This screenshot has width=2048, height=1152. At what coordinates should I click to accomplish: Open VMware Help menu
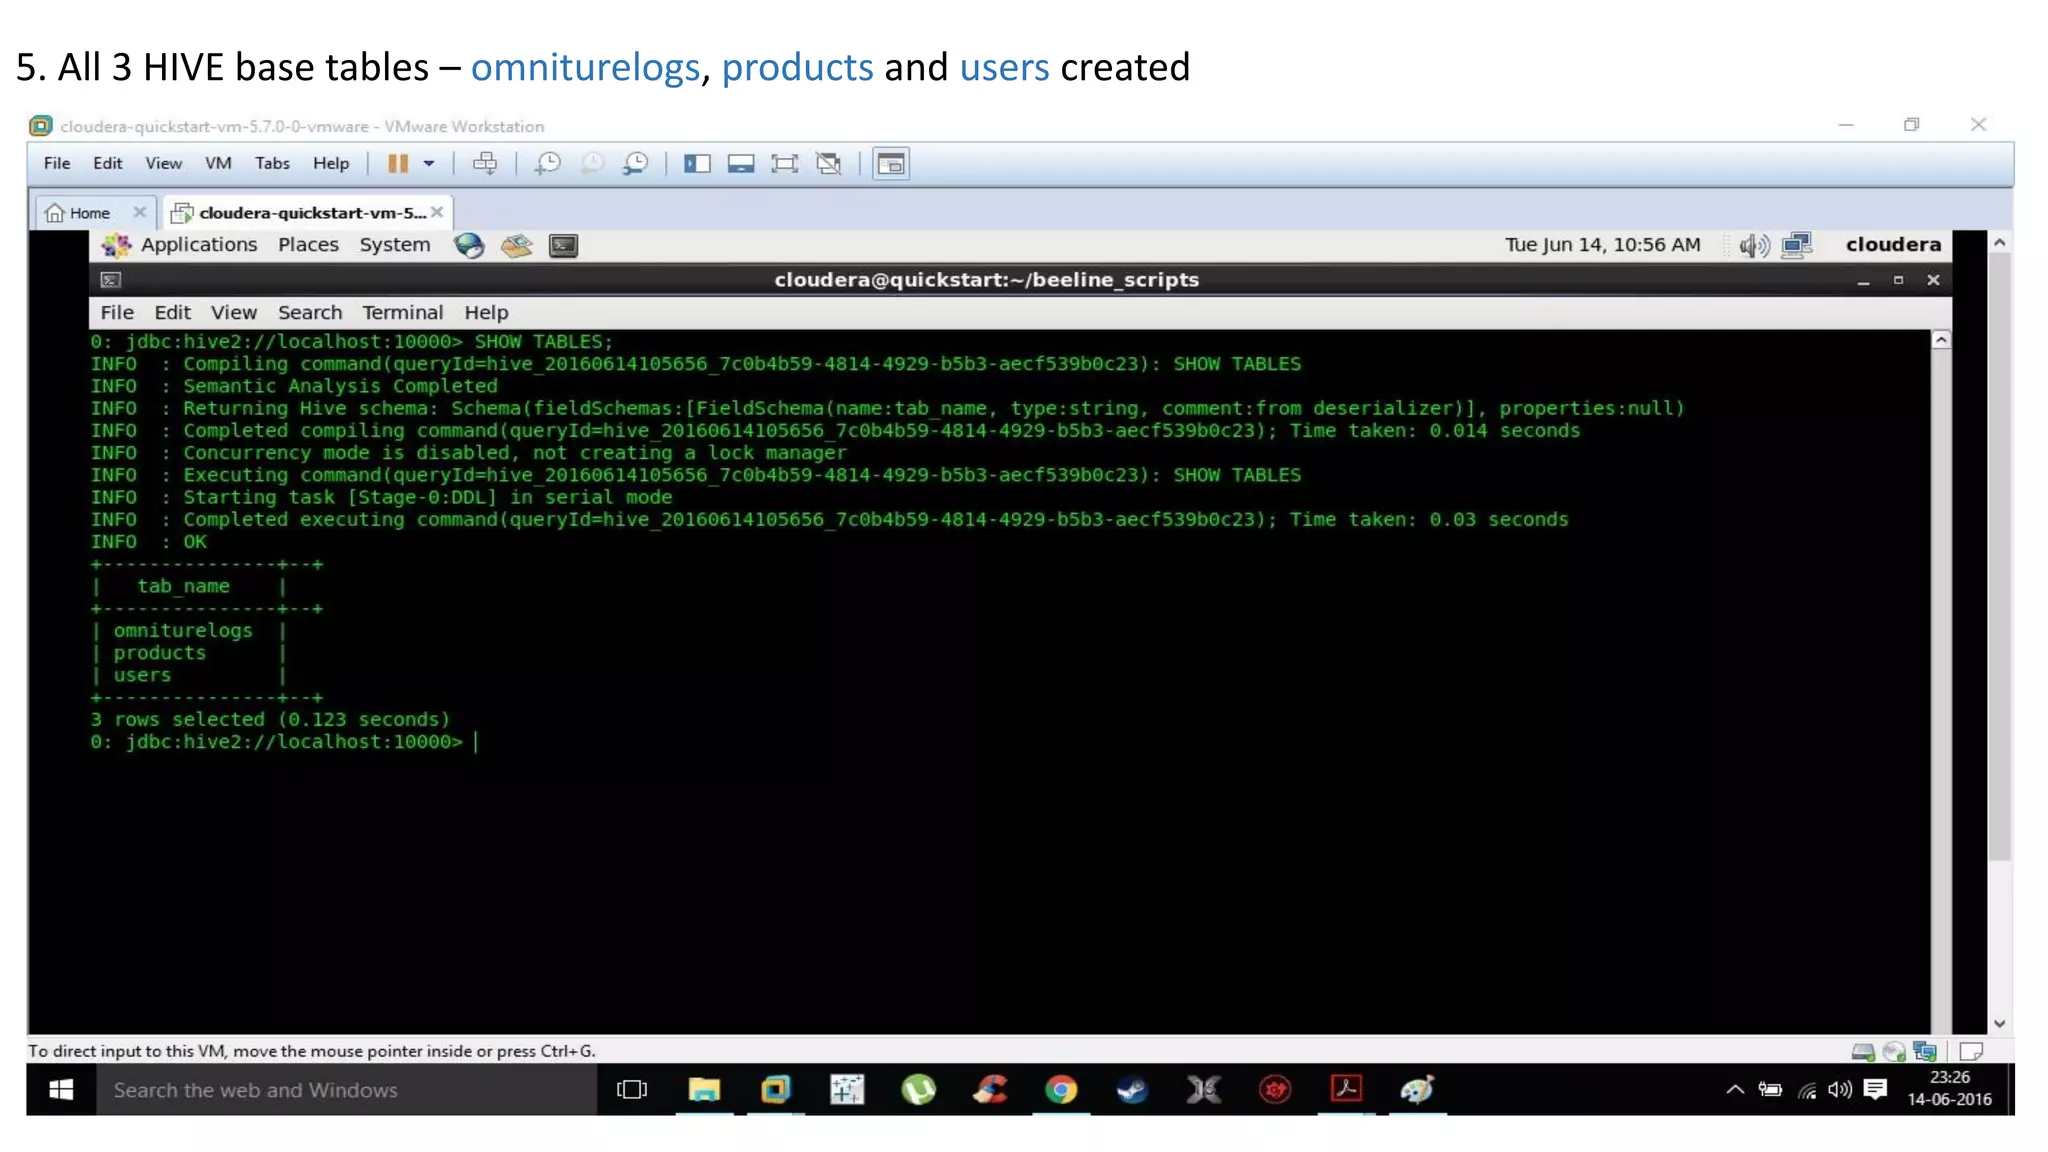pos(331,163)
